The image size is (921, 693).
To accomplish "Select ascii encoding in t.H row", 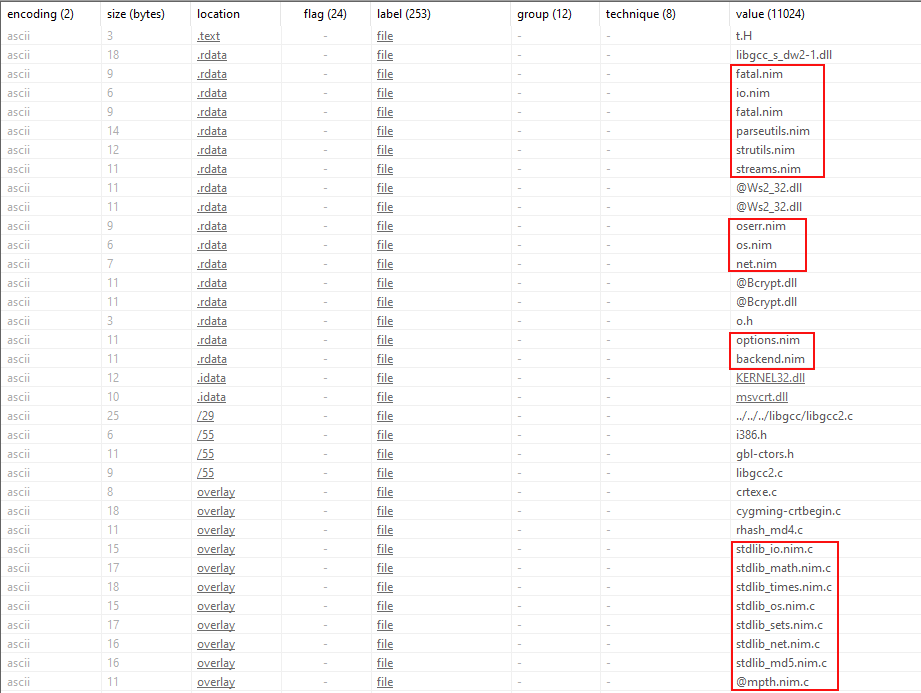I will (18, 36).
